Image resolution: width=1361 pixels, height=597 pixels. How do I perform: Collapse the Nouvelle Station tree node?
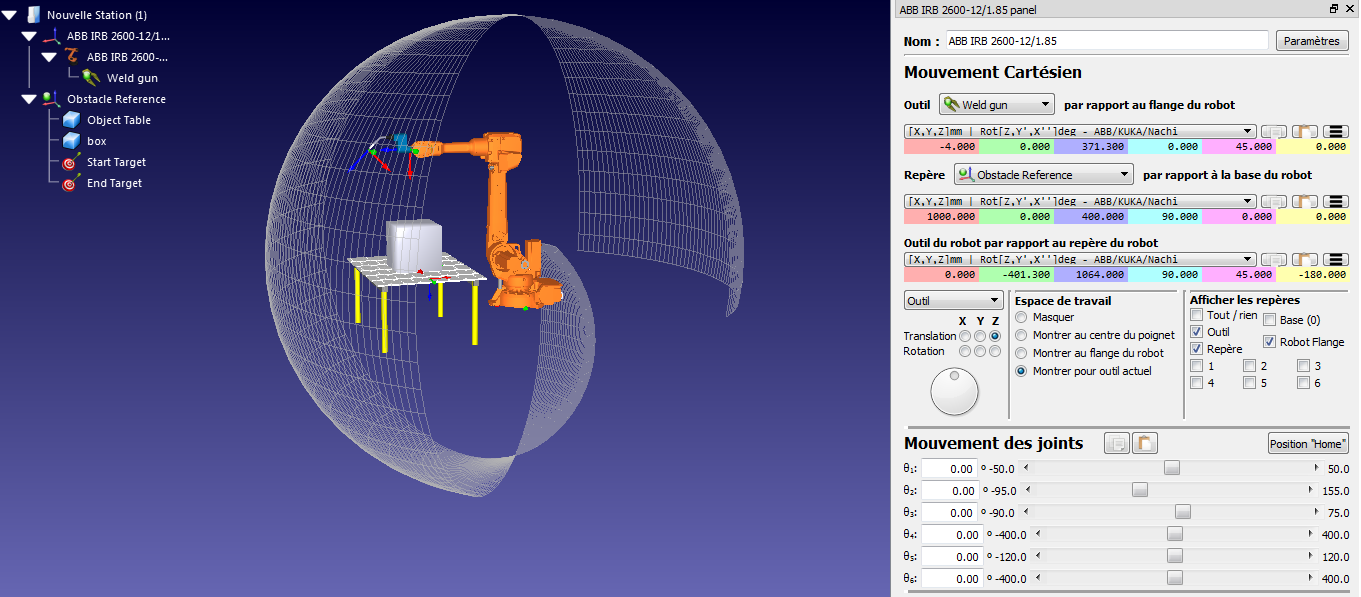click(9, 15)
